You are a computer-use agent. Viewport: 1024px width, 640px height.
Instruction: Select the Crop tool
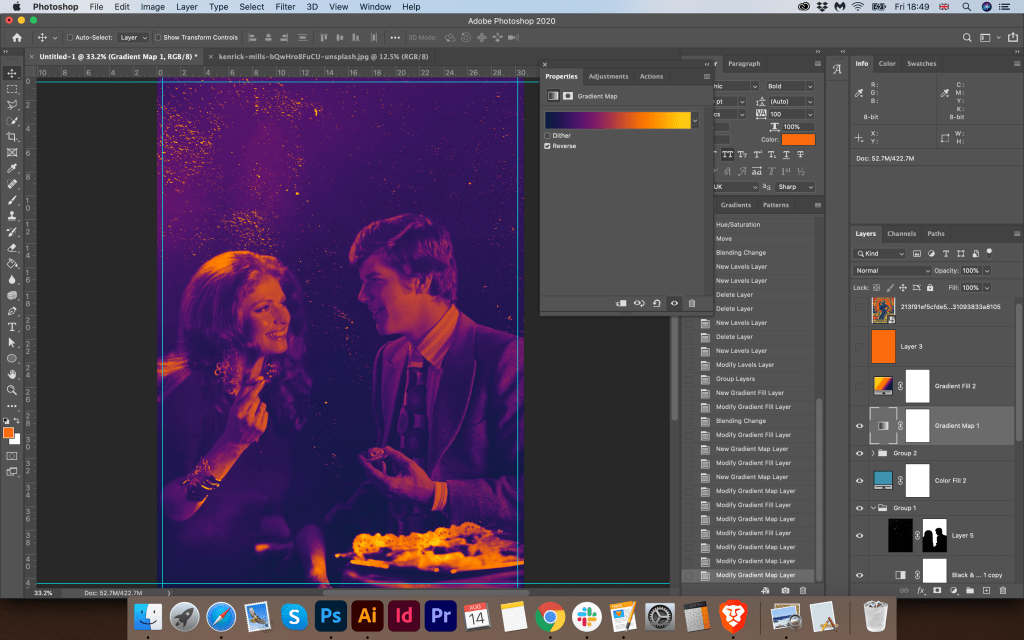pyautogui.click(x=12, y=136)
